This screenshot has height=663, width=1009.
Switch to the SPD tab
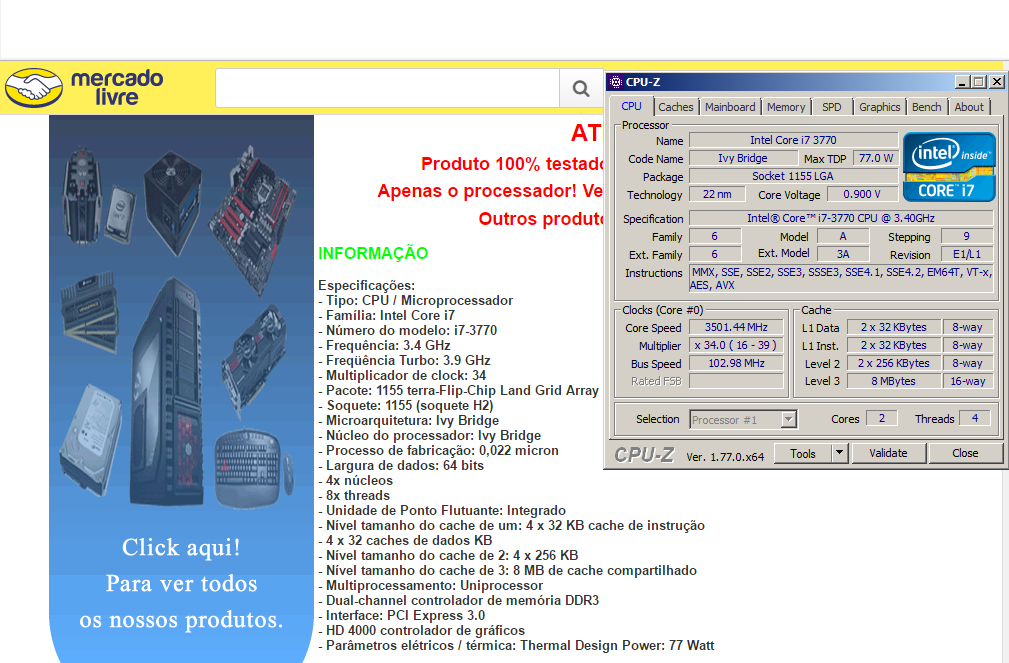coord(831,107)
